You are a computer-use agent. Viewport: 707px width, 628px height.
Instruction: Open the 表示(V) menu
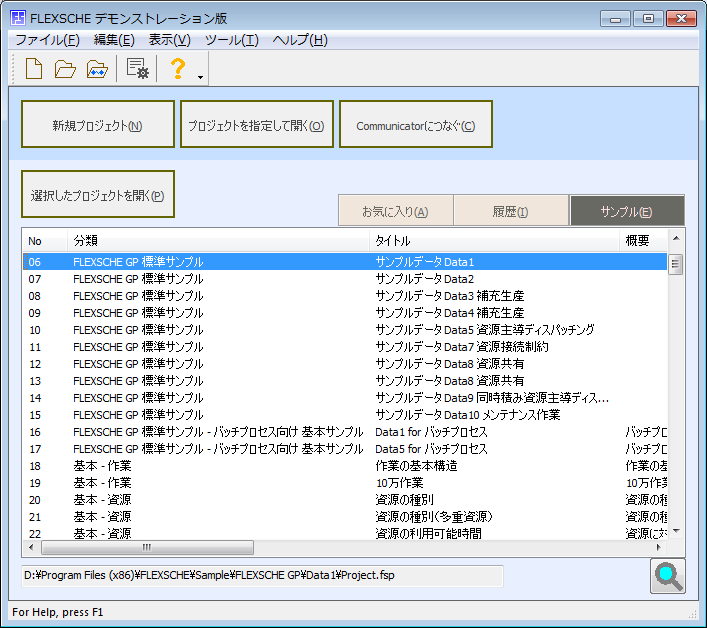click(169, 40)
